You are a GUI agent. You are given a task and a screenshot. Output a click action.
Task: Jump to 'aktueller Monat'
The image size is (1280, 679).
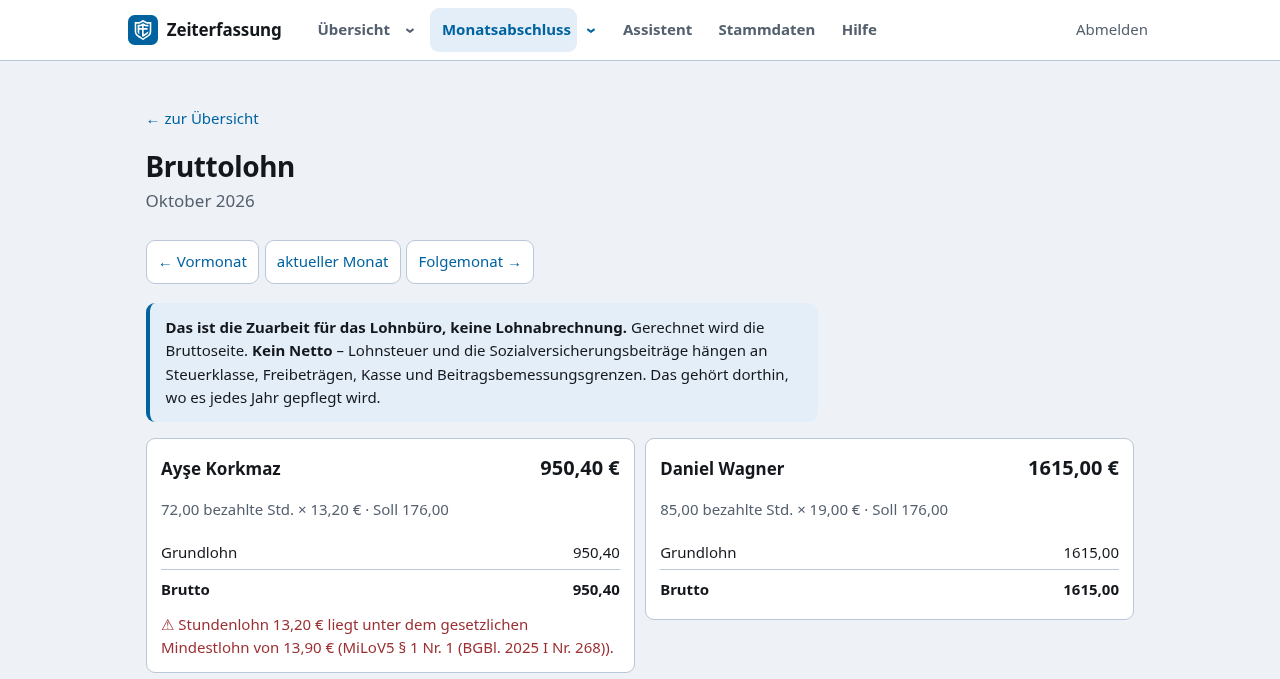(332, 262)
